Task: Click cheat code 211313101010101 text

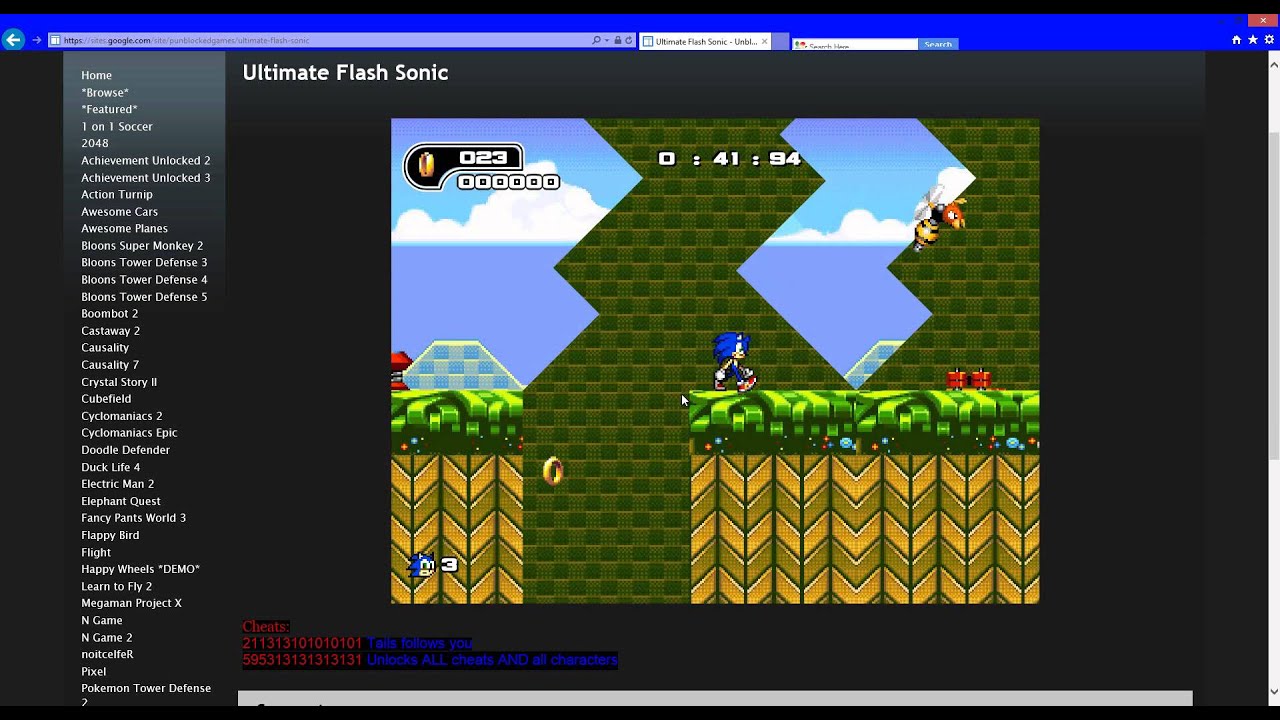Action: (302, 643)
